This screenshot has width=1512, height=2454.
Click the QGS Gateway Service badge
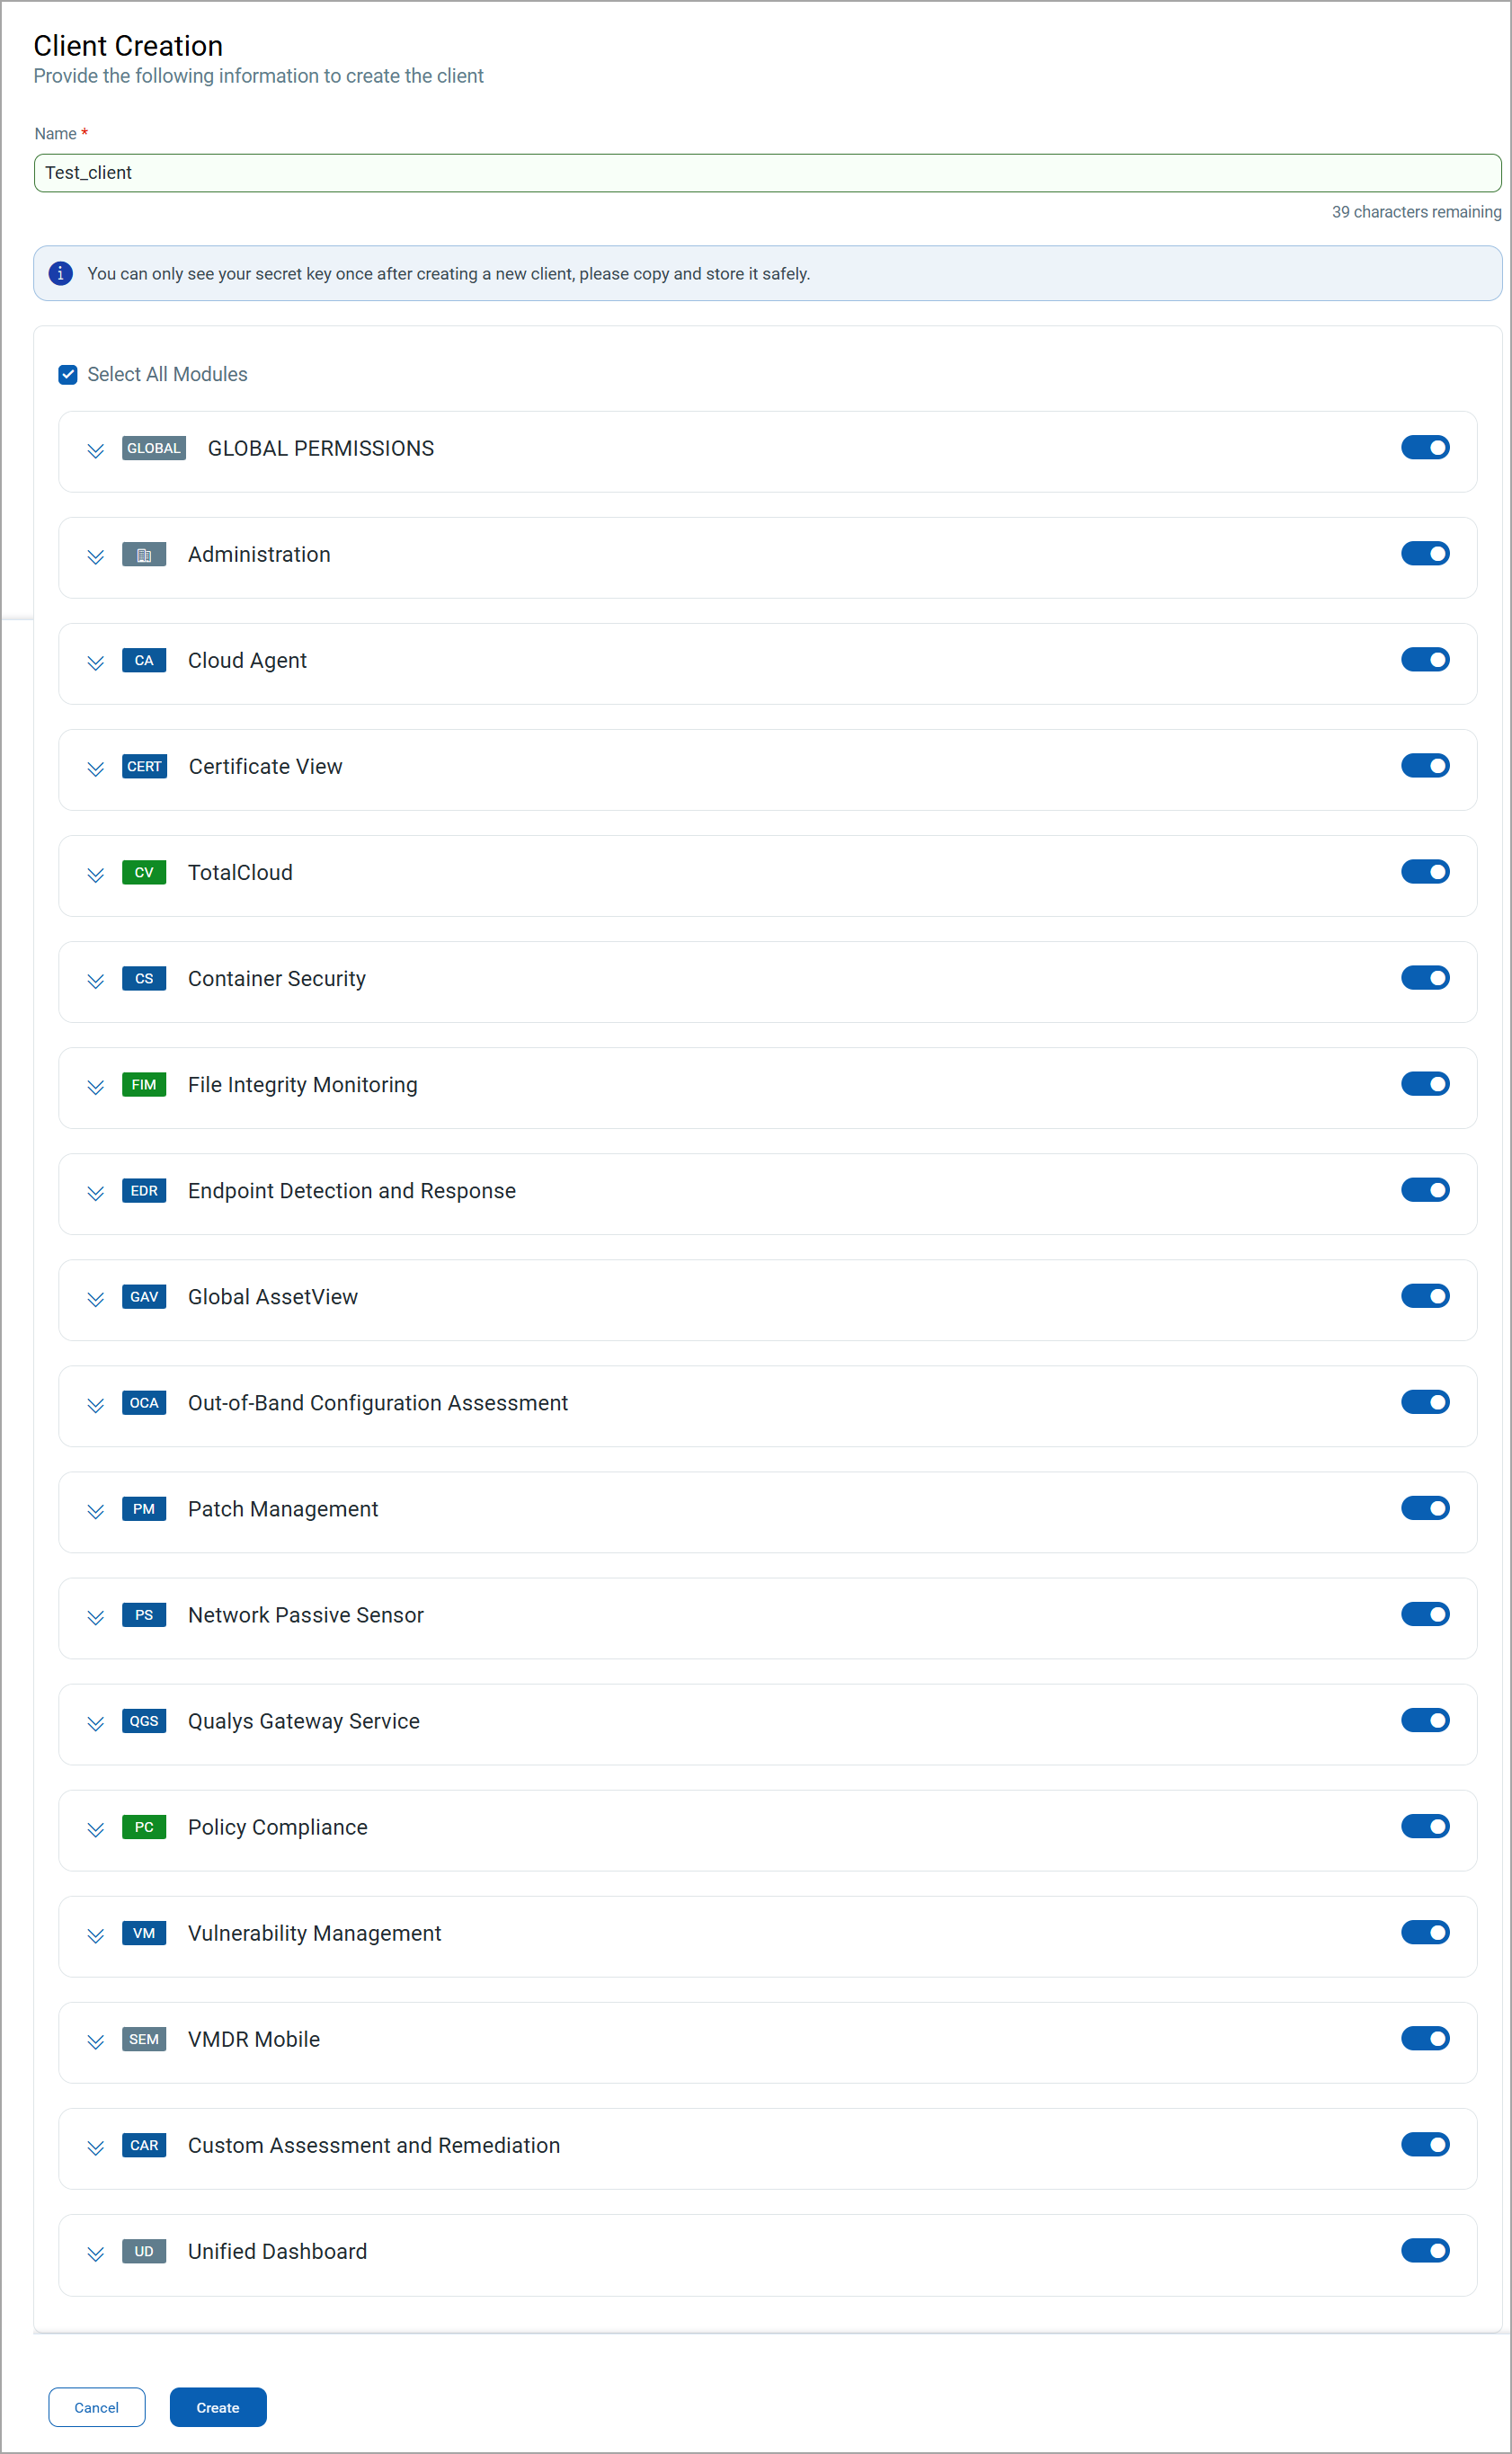144,1720
